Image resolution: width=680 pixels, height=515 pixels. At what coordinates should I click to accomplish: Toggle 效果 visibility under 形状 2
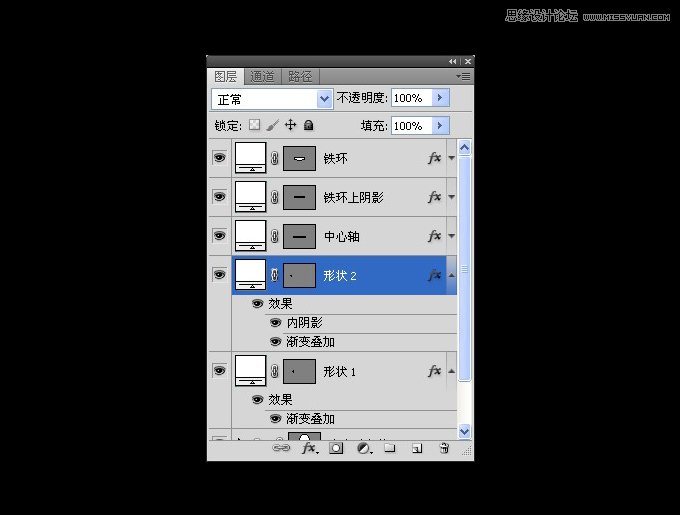pos(258,303)
